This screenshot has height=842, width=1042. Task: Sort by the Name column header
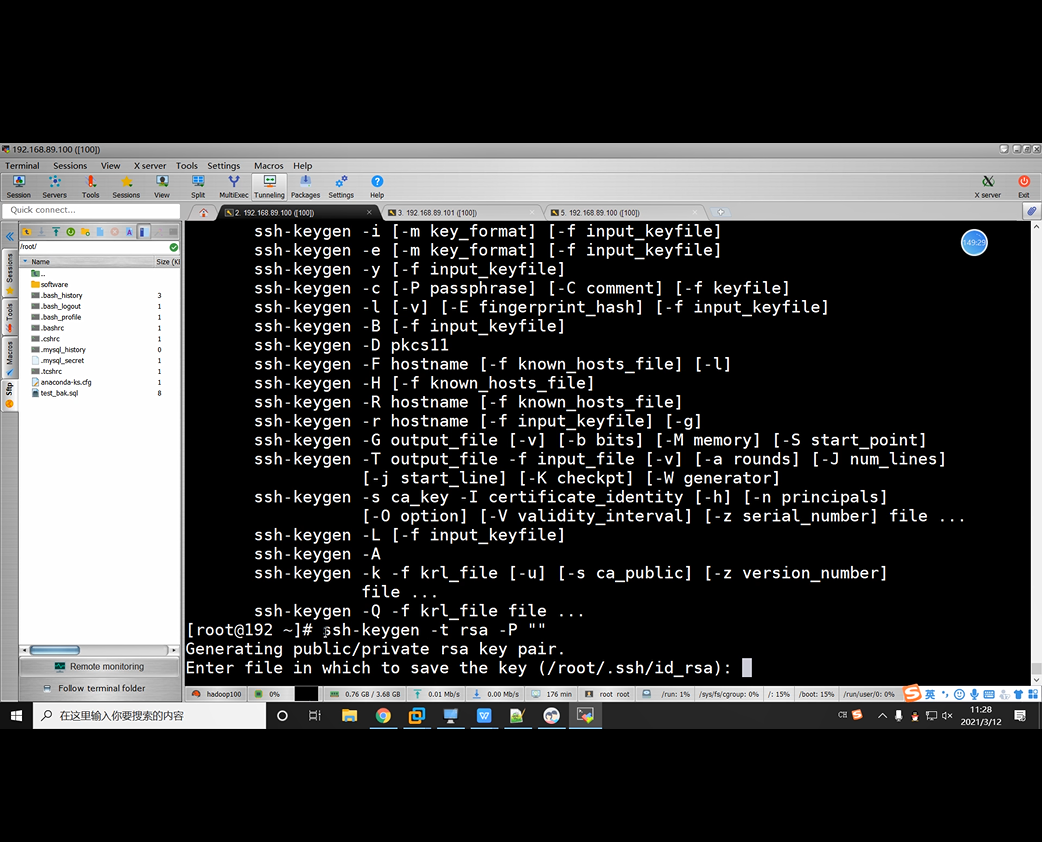click(x=86, y=262)
